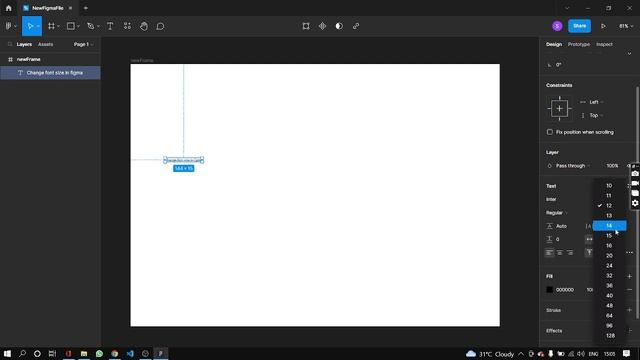
Task: Choose font size 14 from list
Action: [609, 226]
